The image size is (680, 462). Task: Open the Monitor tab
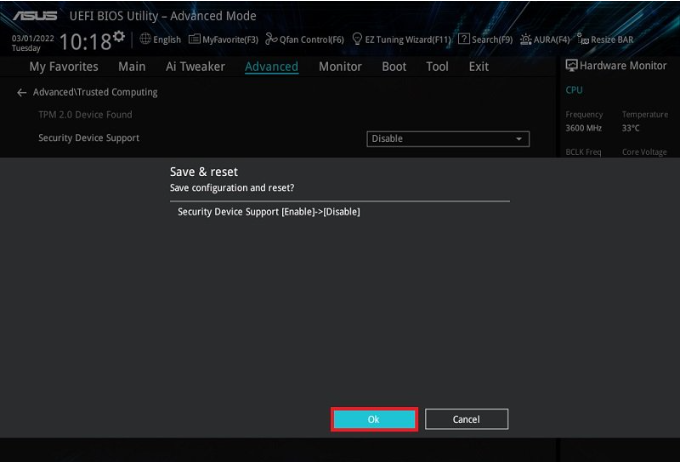(x=340, y=66)
